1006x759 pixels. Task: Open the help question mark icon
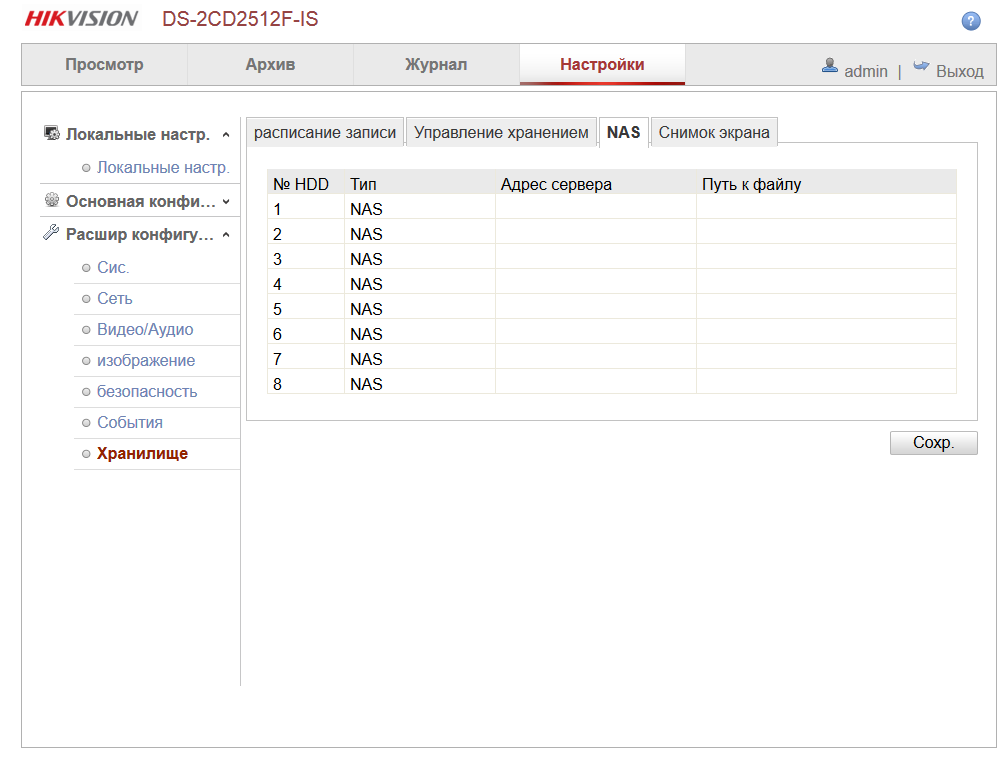pyautogui.click(x=971, y=21)
